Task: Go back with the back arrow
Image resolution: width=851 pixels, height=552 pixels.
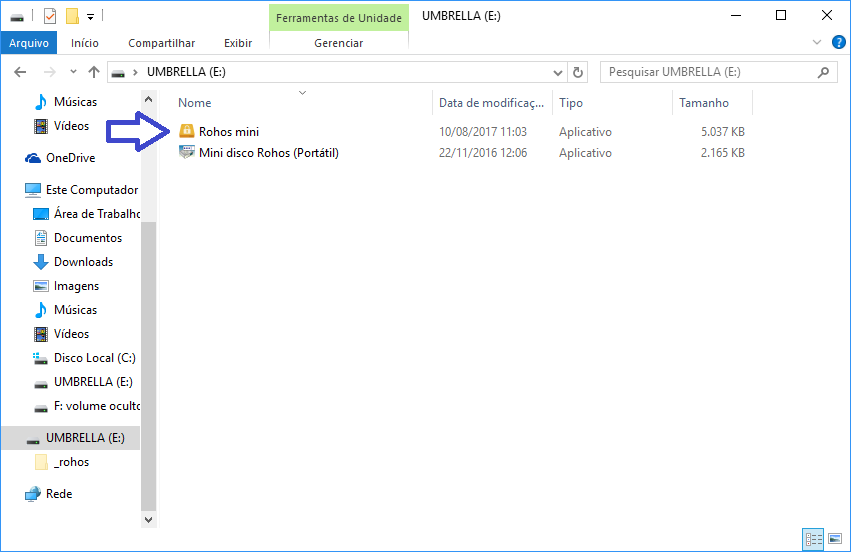Action: coord(20,72)
